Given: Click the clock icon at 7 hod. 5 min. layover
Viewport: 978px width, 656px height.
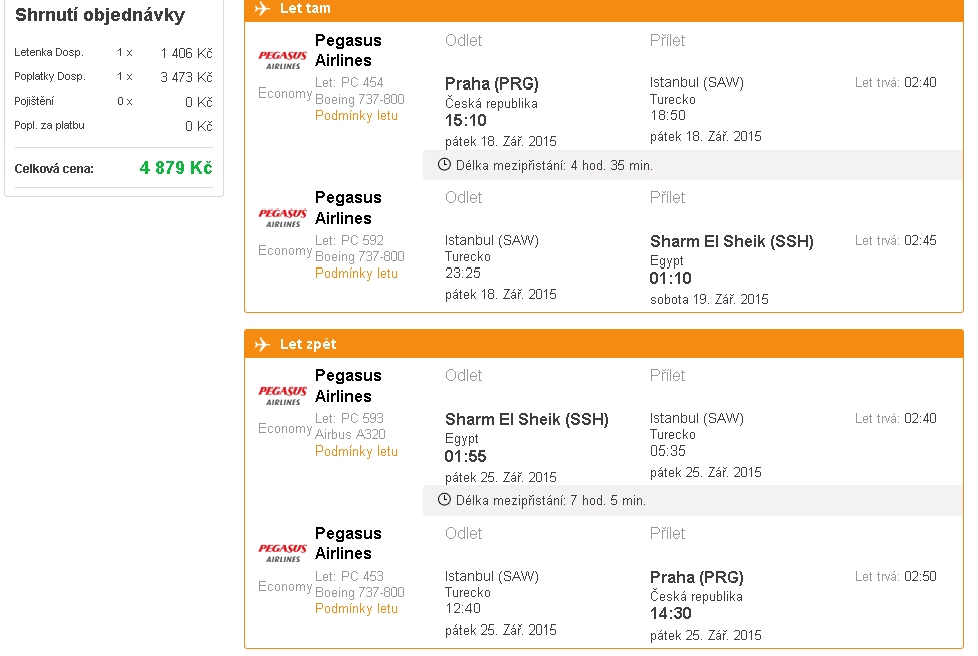Looking at the screenshot, I should (x=444, y=499).
